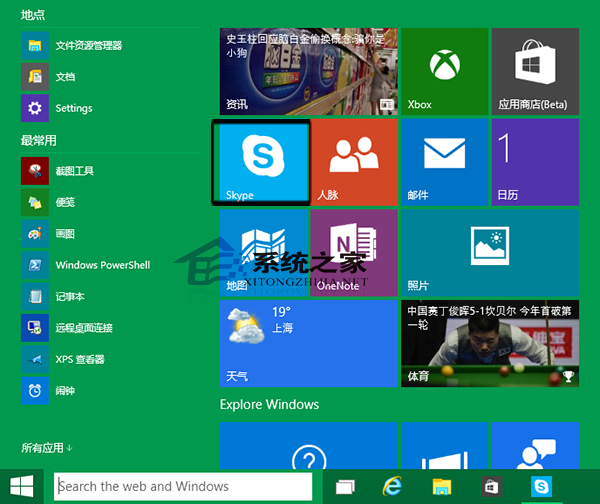Open the 体育 sports news tile

[x=489, y=343]
